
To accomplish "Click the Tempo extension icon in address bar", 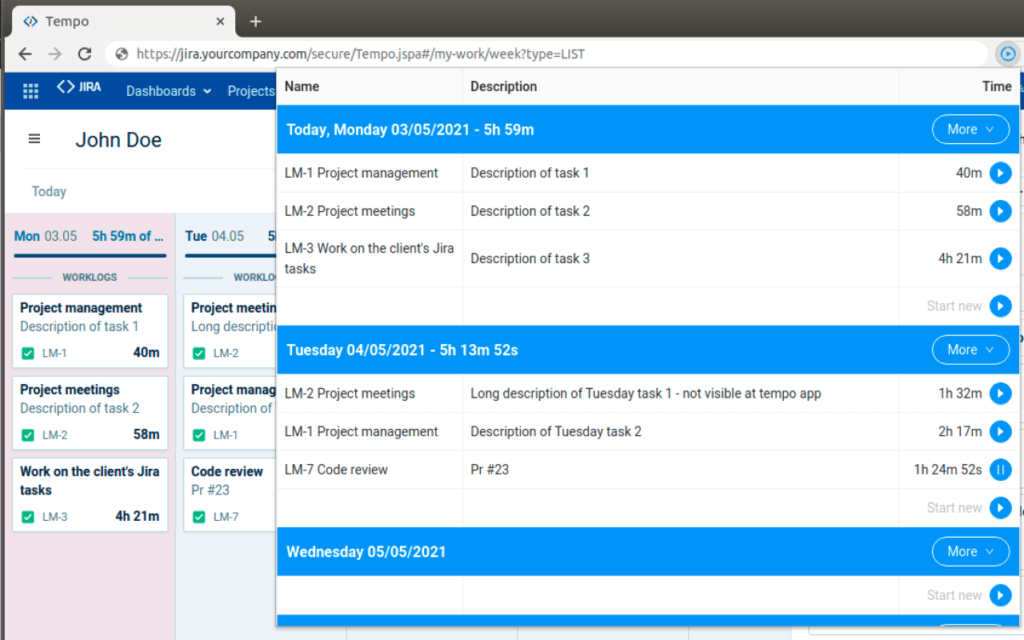I will click(x=1007, y=54).
